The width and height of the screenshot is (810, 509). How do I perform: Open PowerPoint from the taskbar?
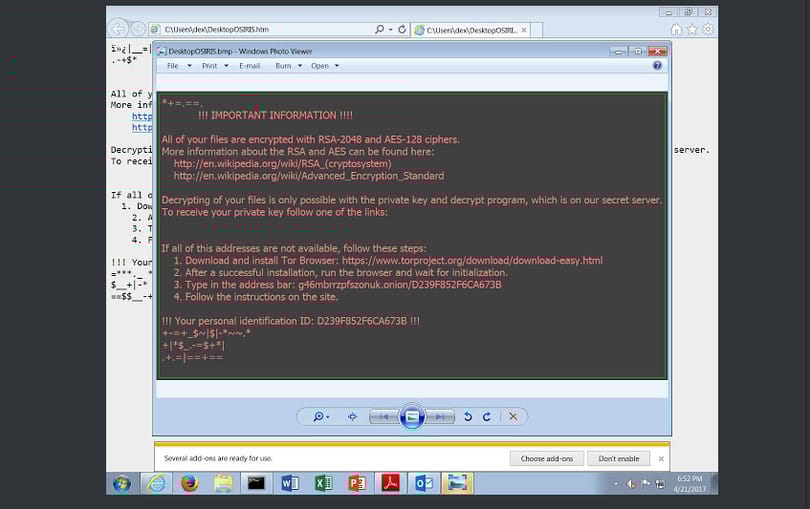(357, 484)
